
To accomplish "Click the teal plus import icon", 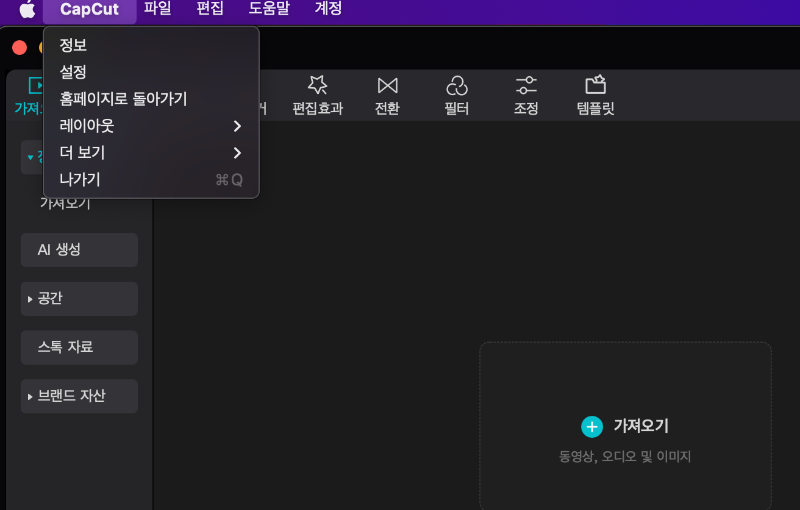I will click(592, 427).
